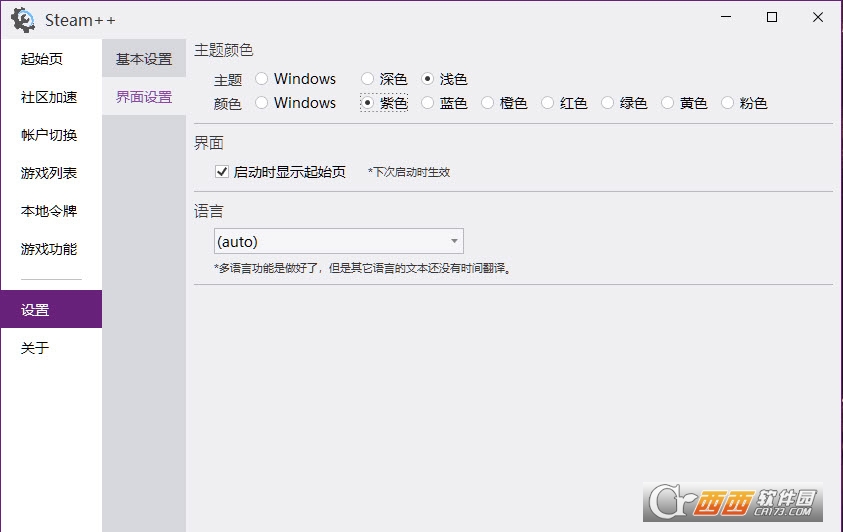Image resolution: width=843 pixels, height=532 pixels.
Task: Click the 语言 section heading
Action: 209,211
